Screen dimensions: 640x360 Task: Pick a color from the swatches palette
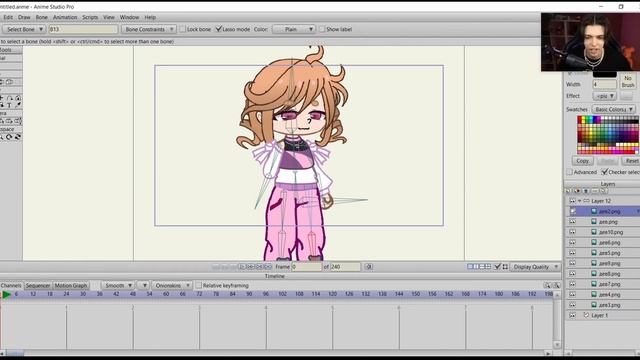608,135
